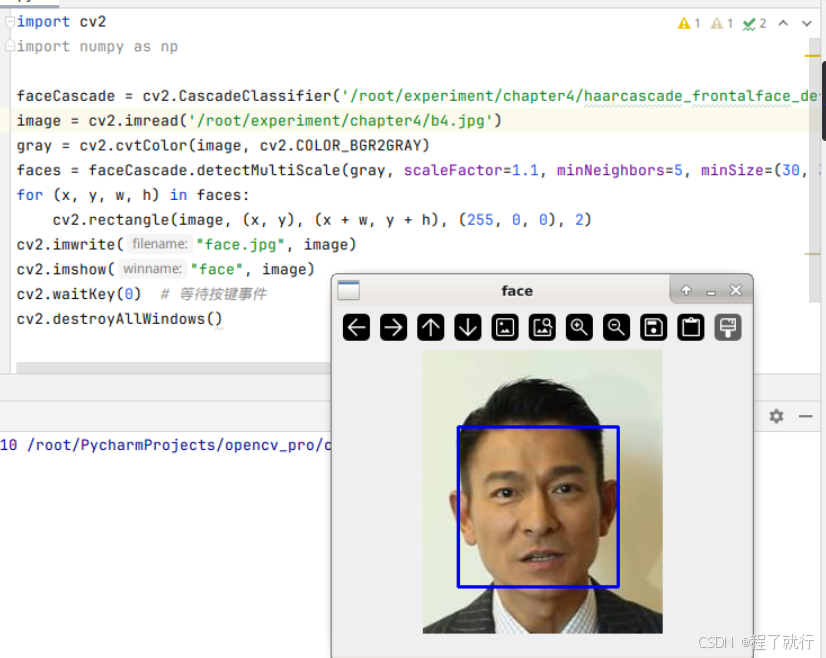Click the up arrow in the face viewer toolbar
The width and height of the screenshot is (826, 658).
[x=430, y=327]
